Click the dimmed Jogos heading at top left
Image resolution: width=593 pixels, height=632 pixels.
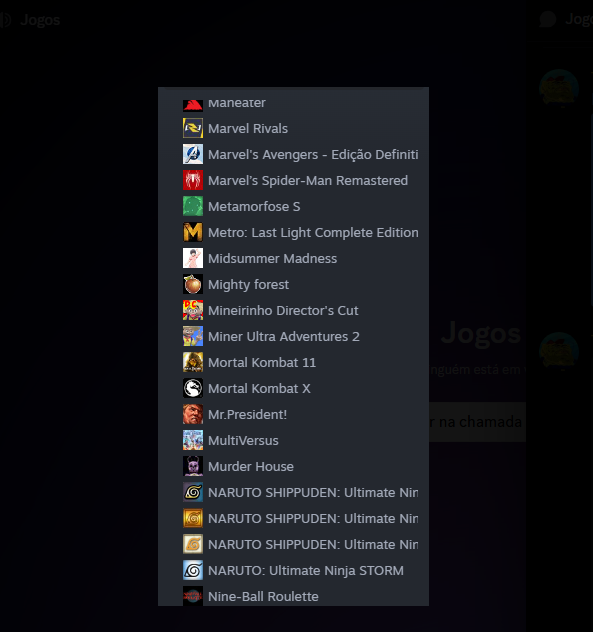tap(40, 20)
